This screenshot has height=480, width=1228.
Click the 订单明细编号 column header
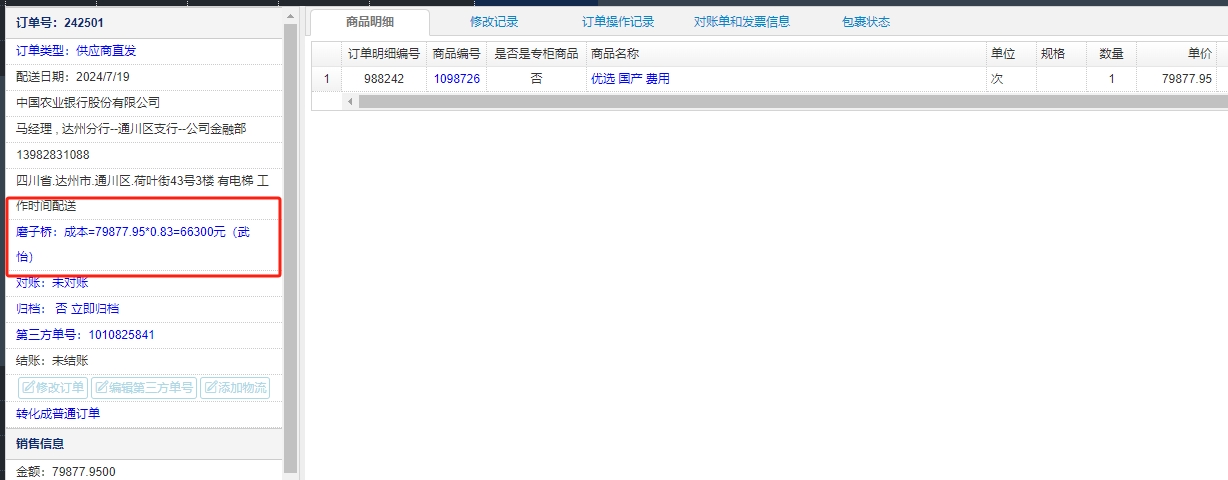383,53
